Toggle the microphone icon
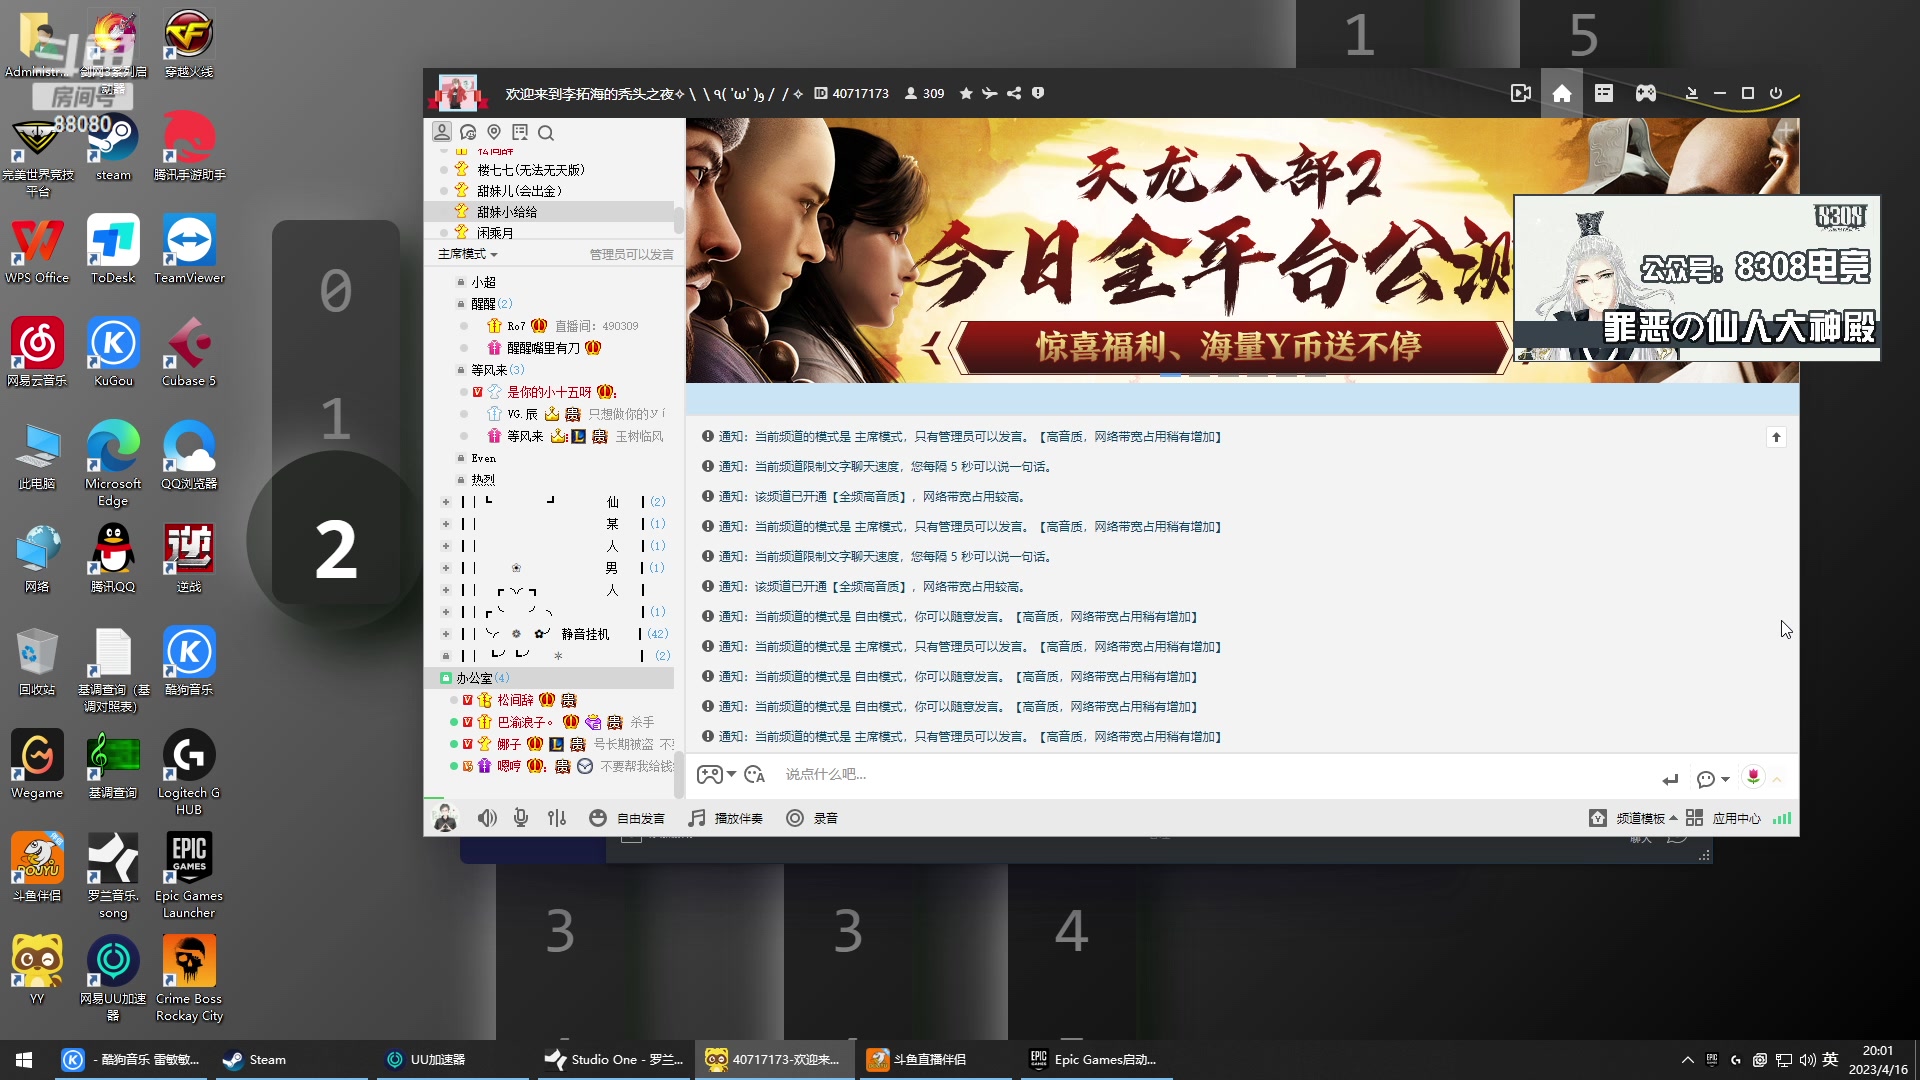Screen dimensions: 1920x1080 [521, 818]
